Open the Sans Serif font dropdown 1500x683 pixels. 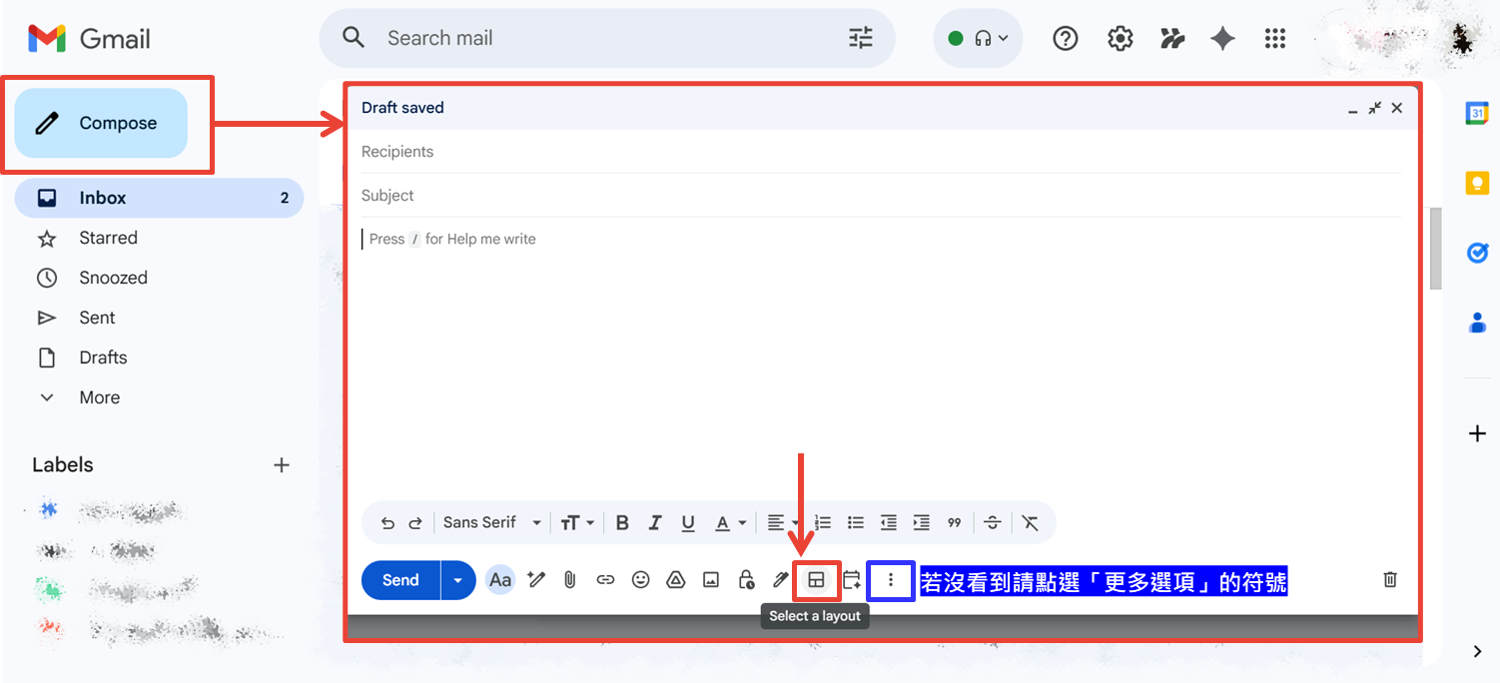coord(491,523)
